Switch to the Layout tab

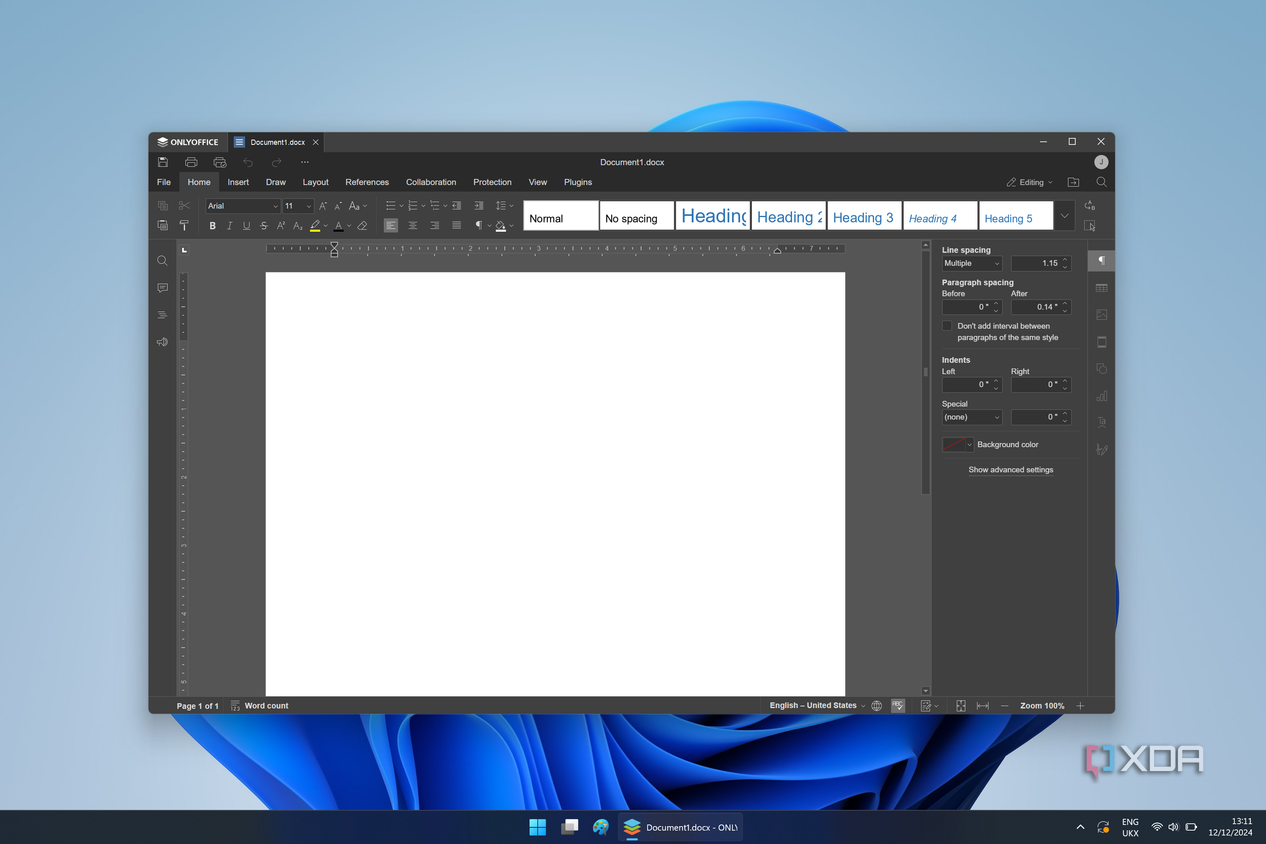point(316,182)
